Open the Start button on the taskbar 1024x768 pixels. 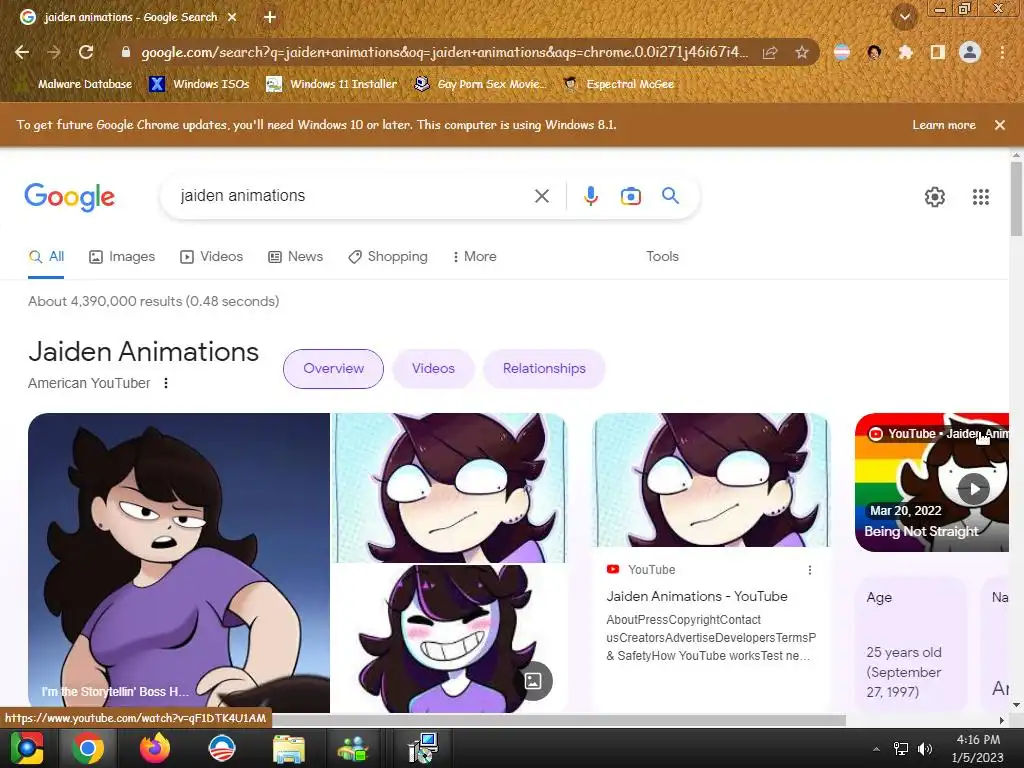(26, 748)
